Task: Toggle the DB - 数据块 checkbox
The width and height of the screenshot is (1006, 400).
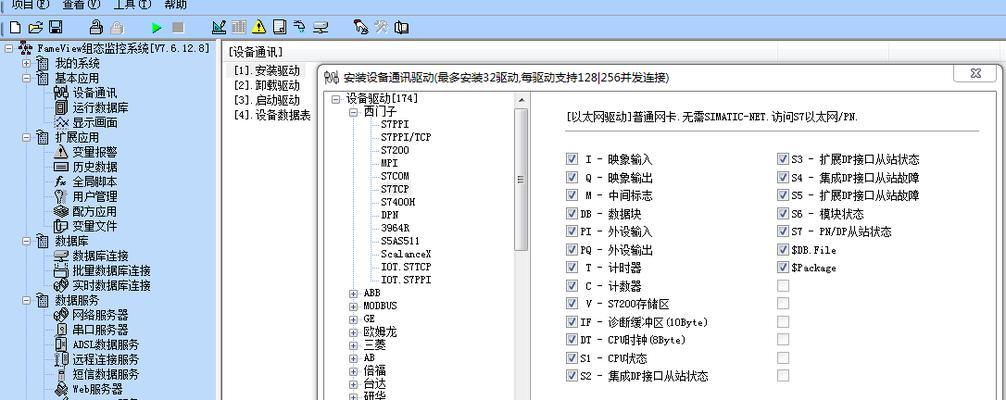Action: tap(572, 213)
